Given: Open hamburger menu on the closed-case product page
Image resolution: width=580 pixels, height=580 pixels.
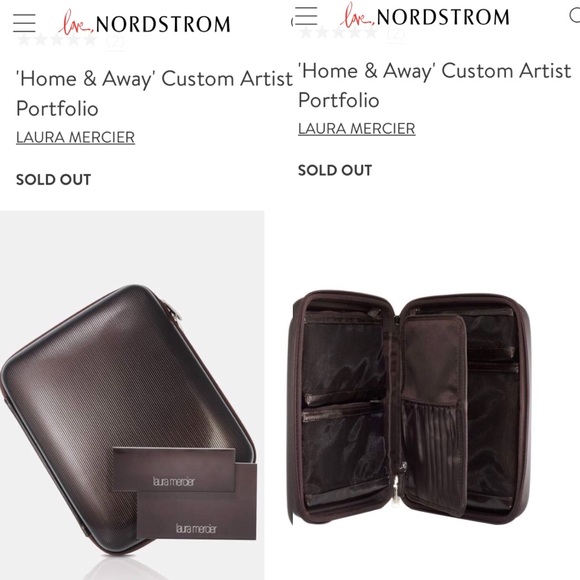Looking at the screenshot, I should 24,23.
